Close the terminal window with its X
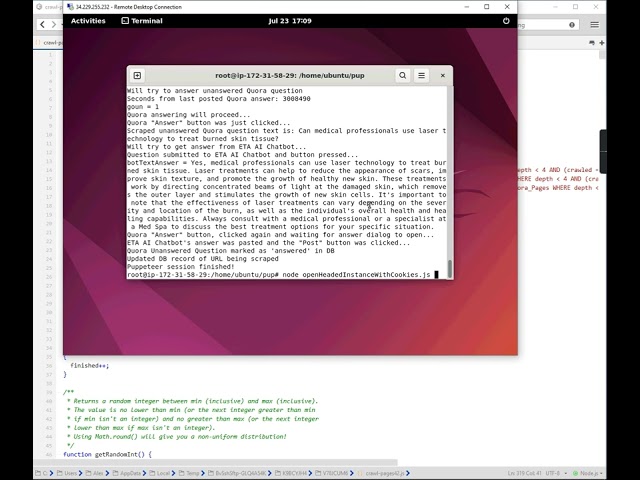This screenshot has height=480, width=640. (442, 76)
